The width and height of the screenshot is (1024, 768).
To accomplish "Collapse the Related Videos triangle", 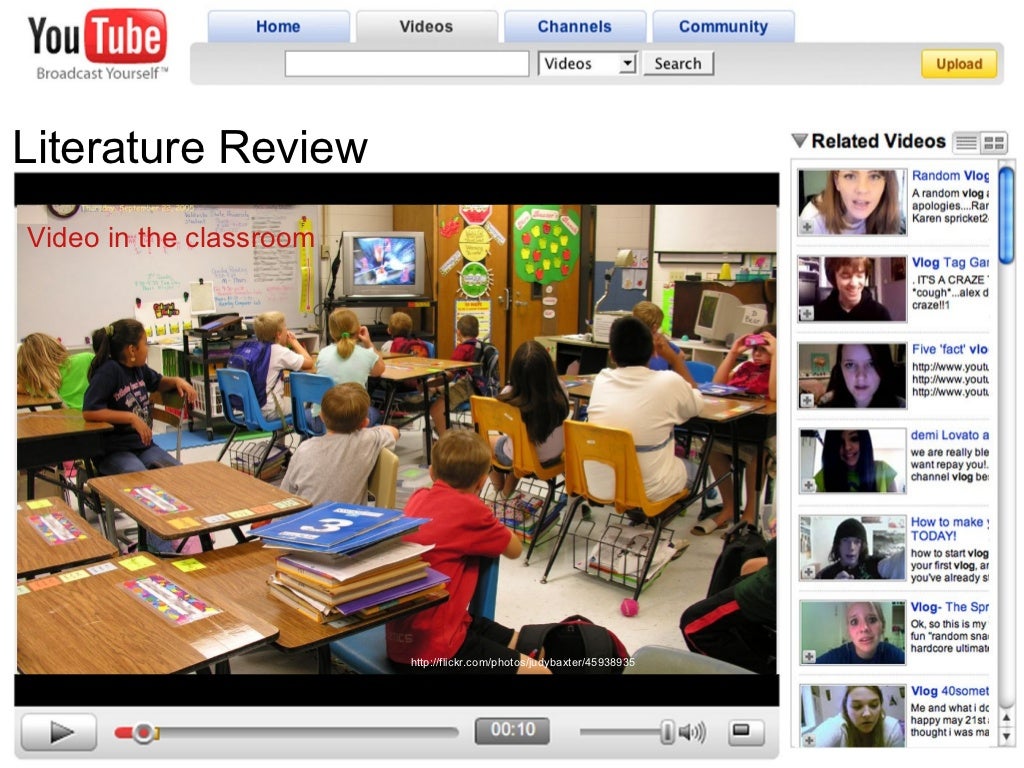I will click(799, 141).
